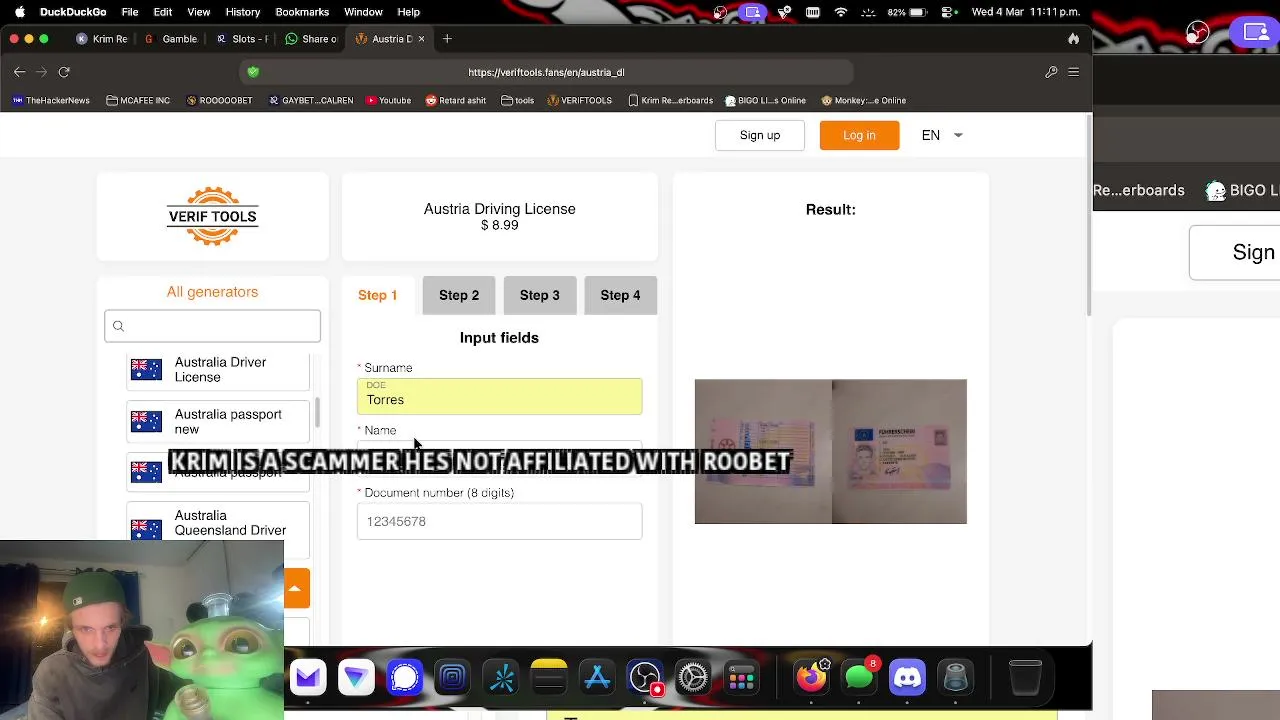Open Proton Mail from the dock
Screen dimensions: 1280x720
click(308, 678)
